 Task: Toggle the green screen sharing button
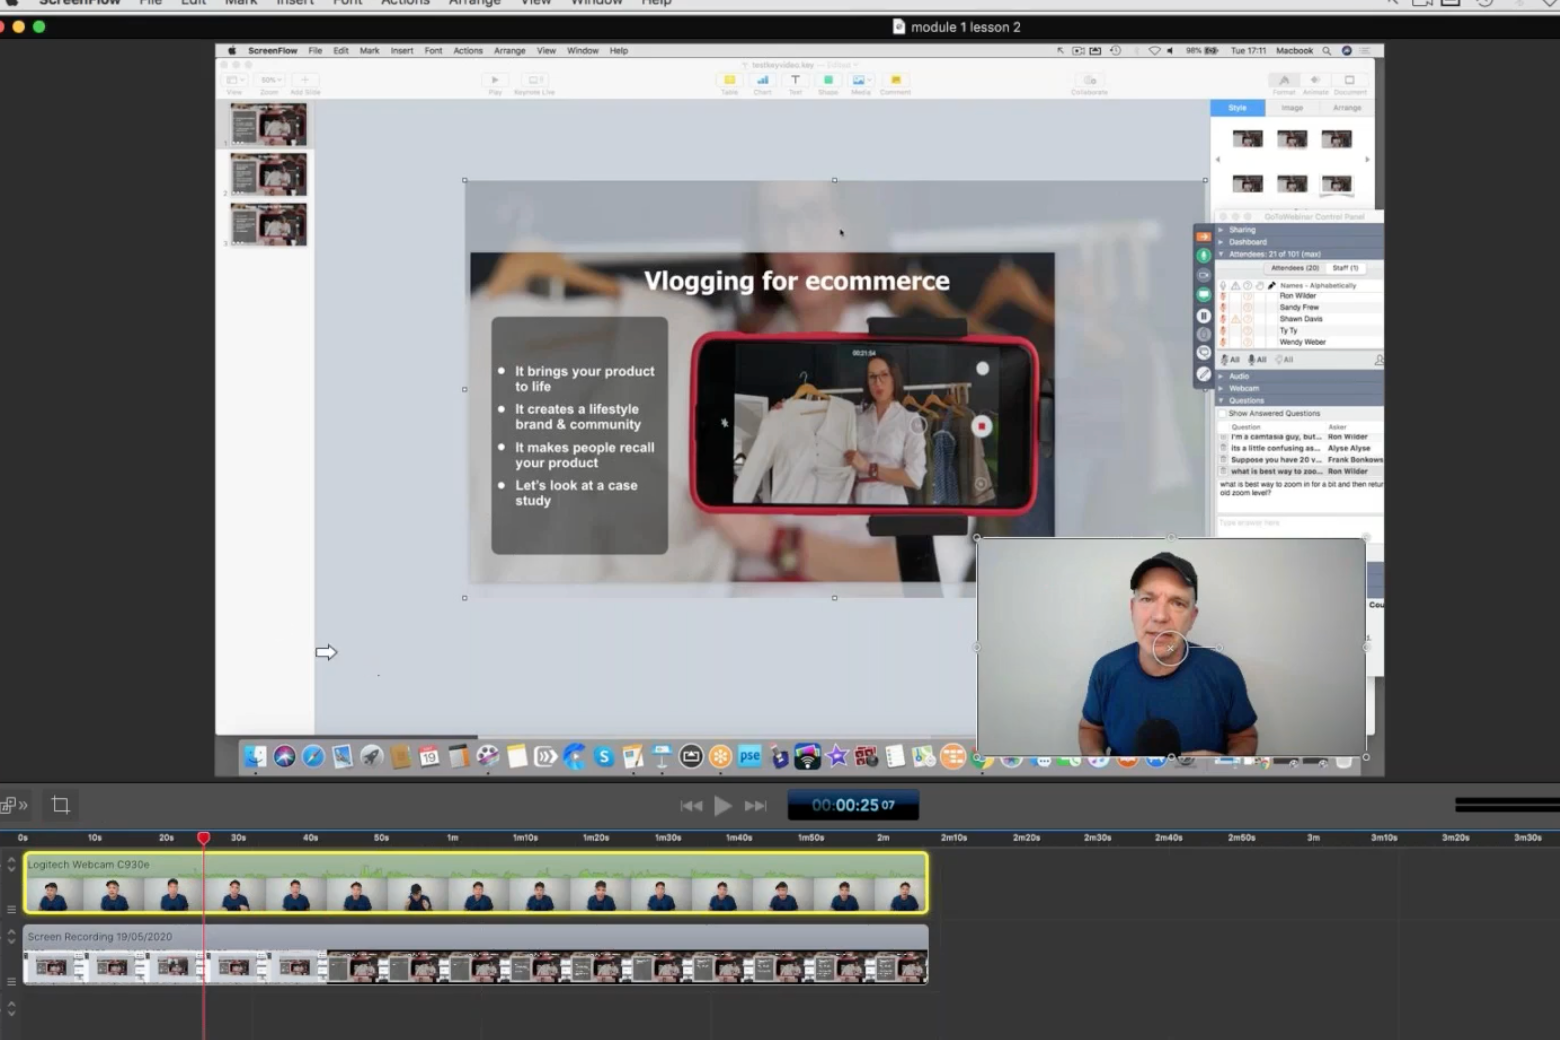[1204, 295]
